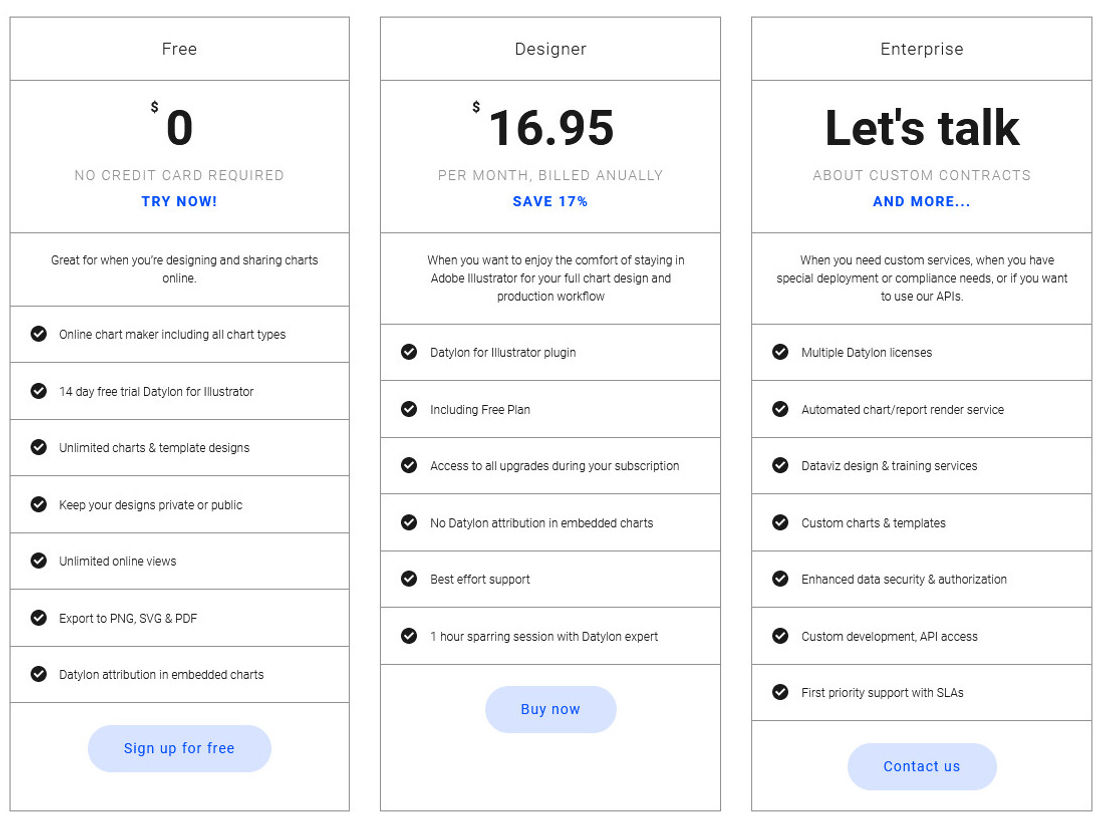Click checkmark next to Unlimited online views
Image resolution: width=1108 pixels, height=825 pixels.
(39, 560)
